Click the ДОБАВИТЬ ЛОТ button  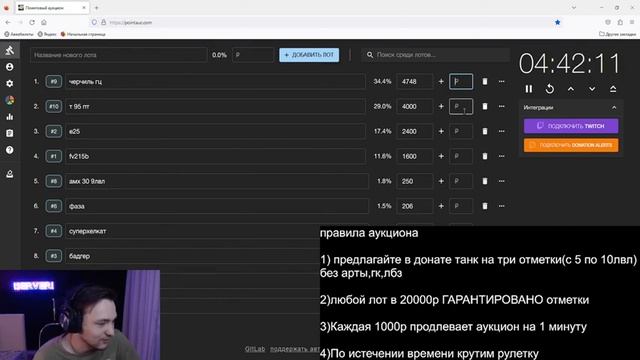coord(309,55)
